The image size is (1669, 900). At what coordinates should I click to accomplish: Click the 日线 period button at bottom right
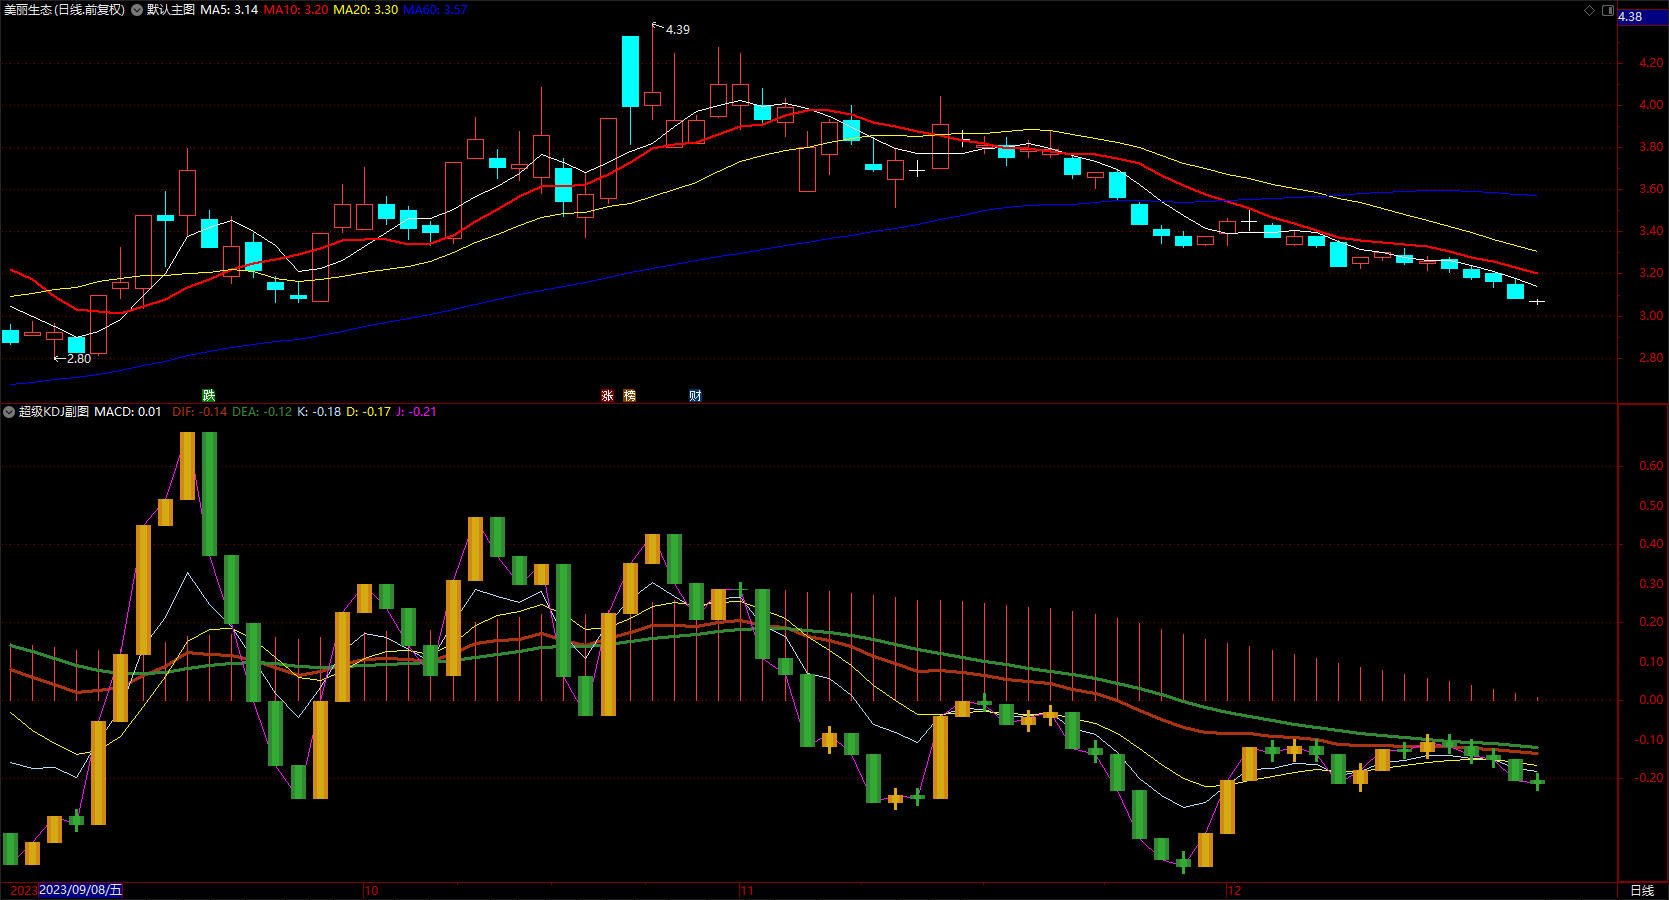pyautogui.click(x=1642, y=890)
